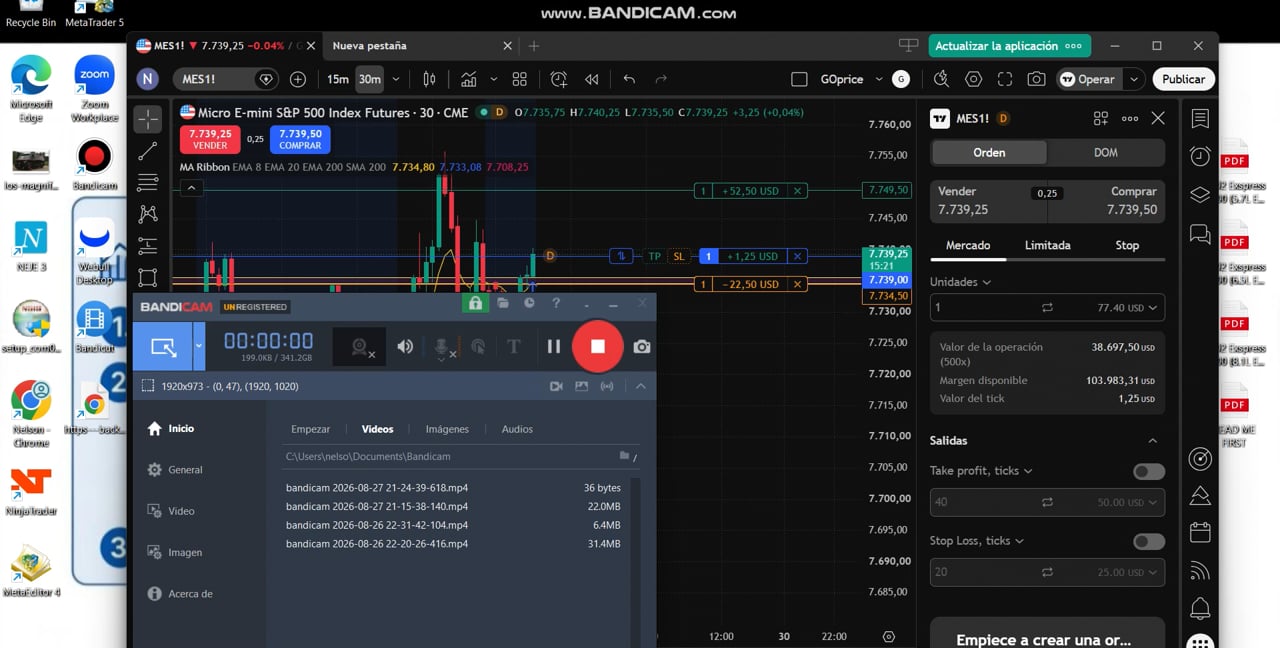
Task: Select the trend line drawing tool
Action: click(x=148, y=151)
